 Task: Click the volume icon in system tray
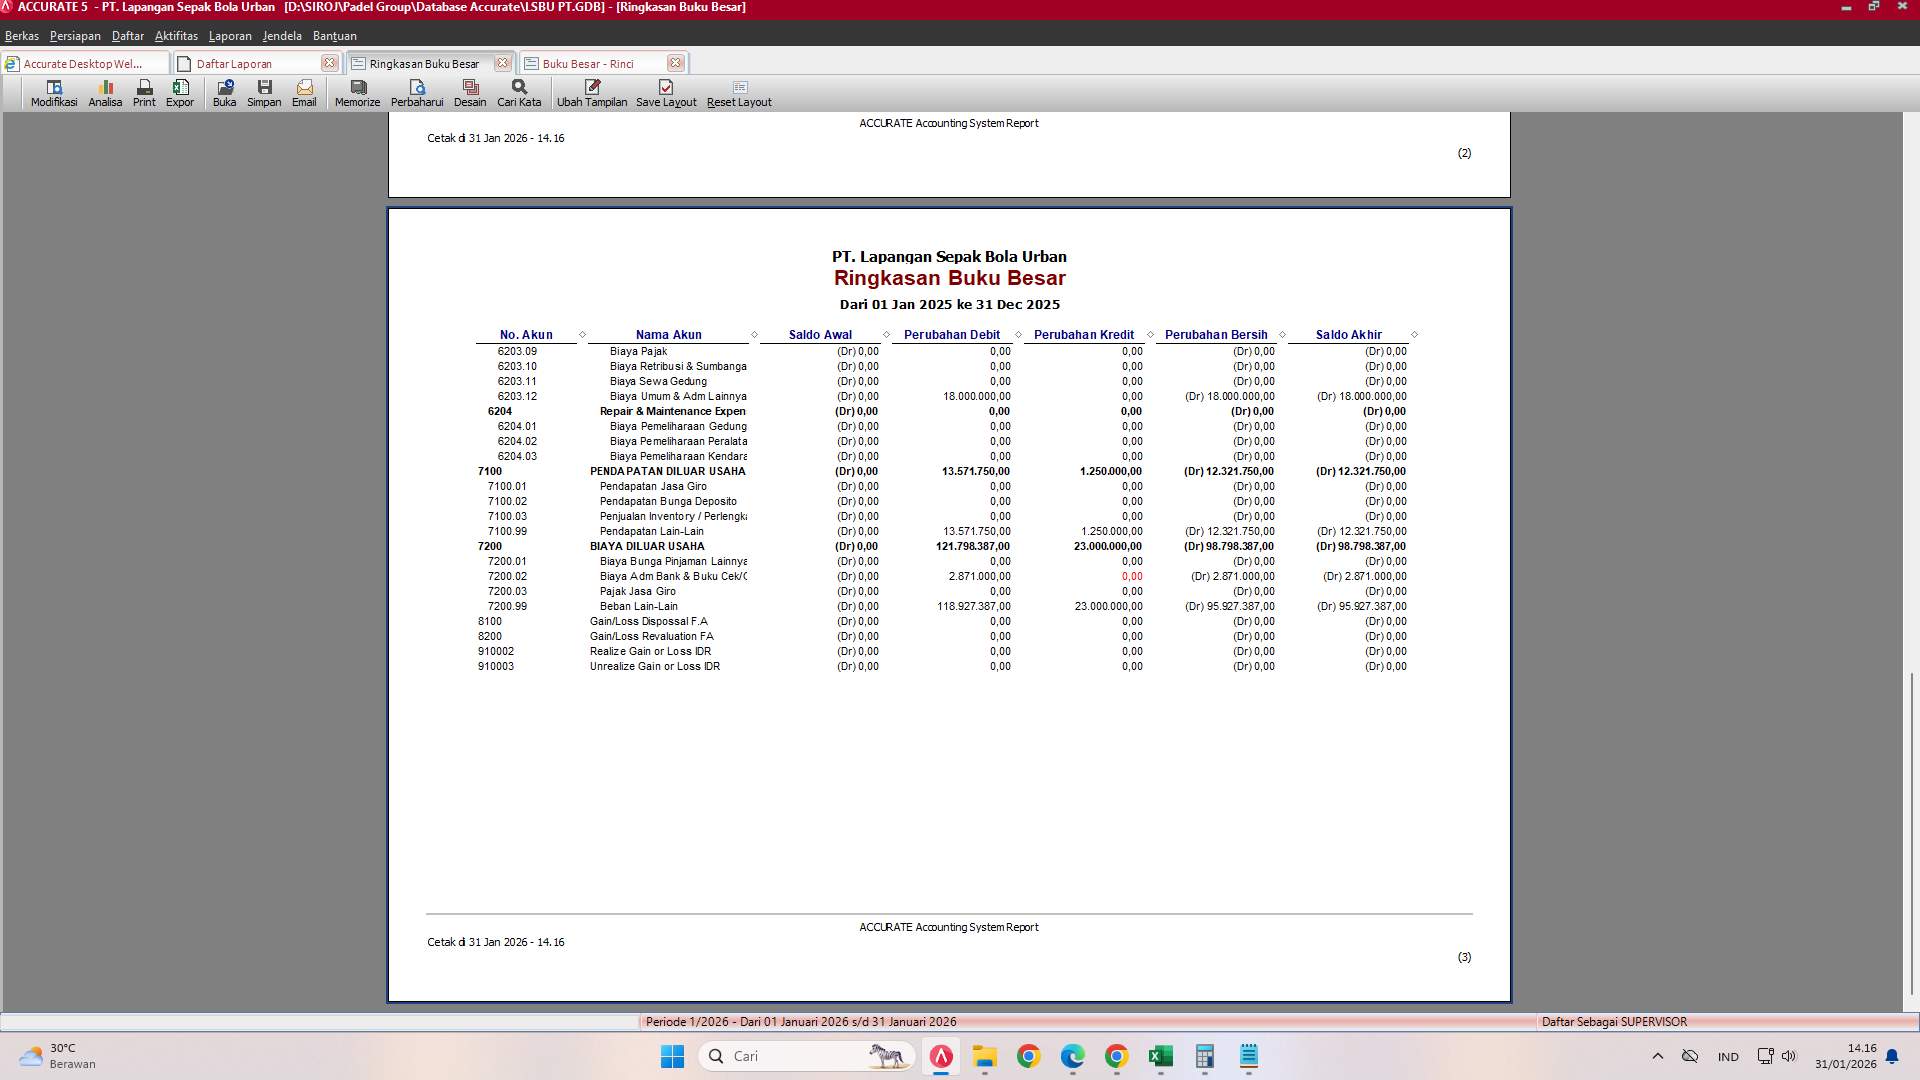click(x=1789, y=1055)
